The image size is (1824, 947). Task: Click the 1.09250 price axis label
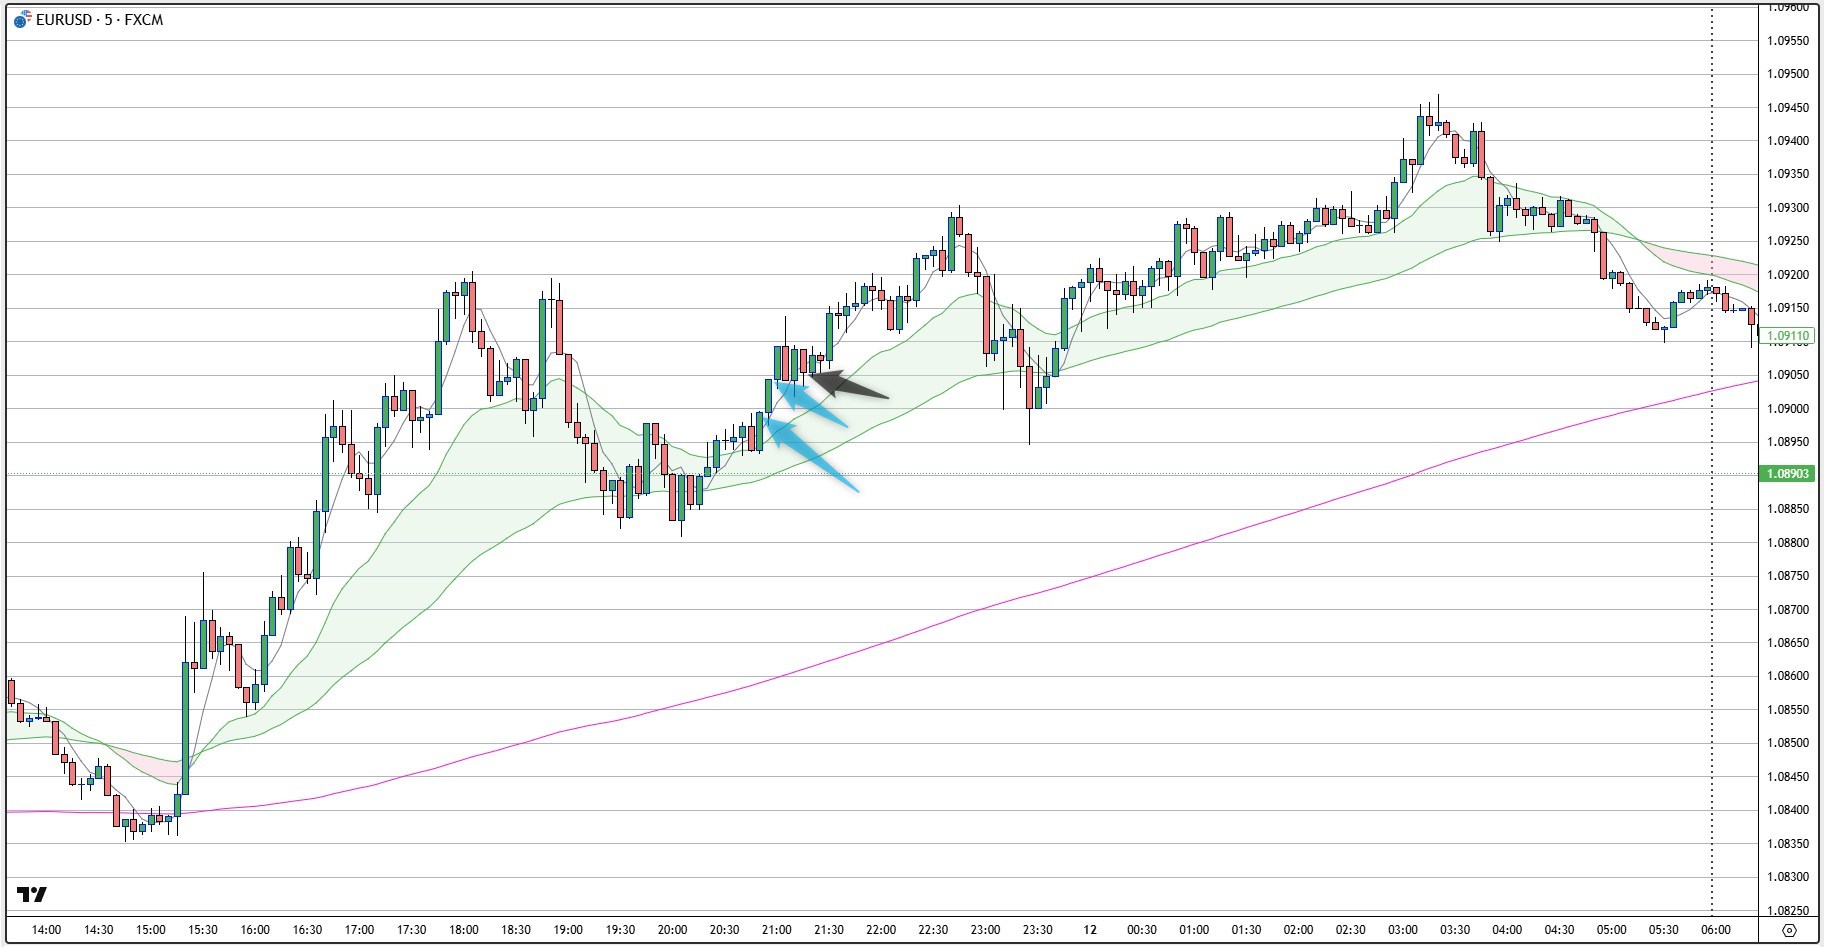coord(1788,241)
